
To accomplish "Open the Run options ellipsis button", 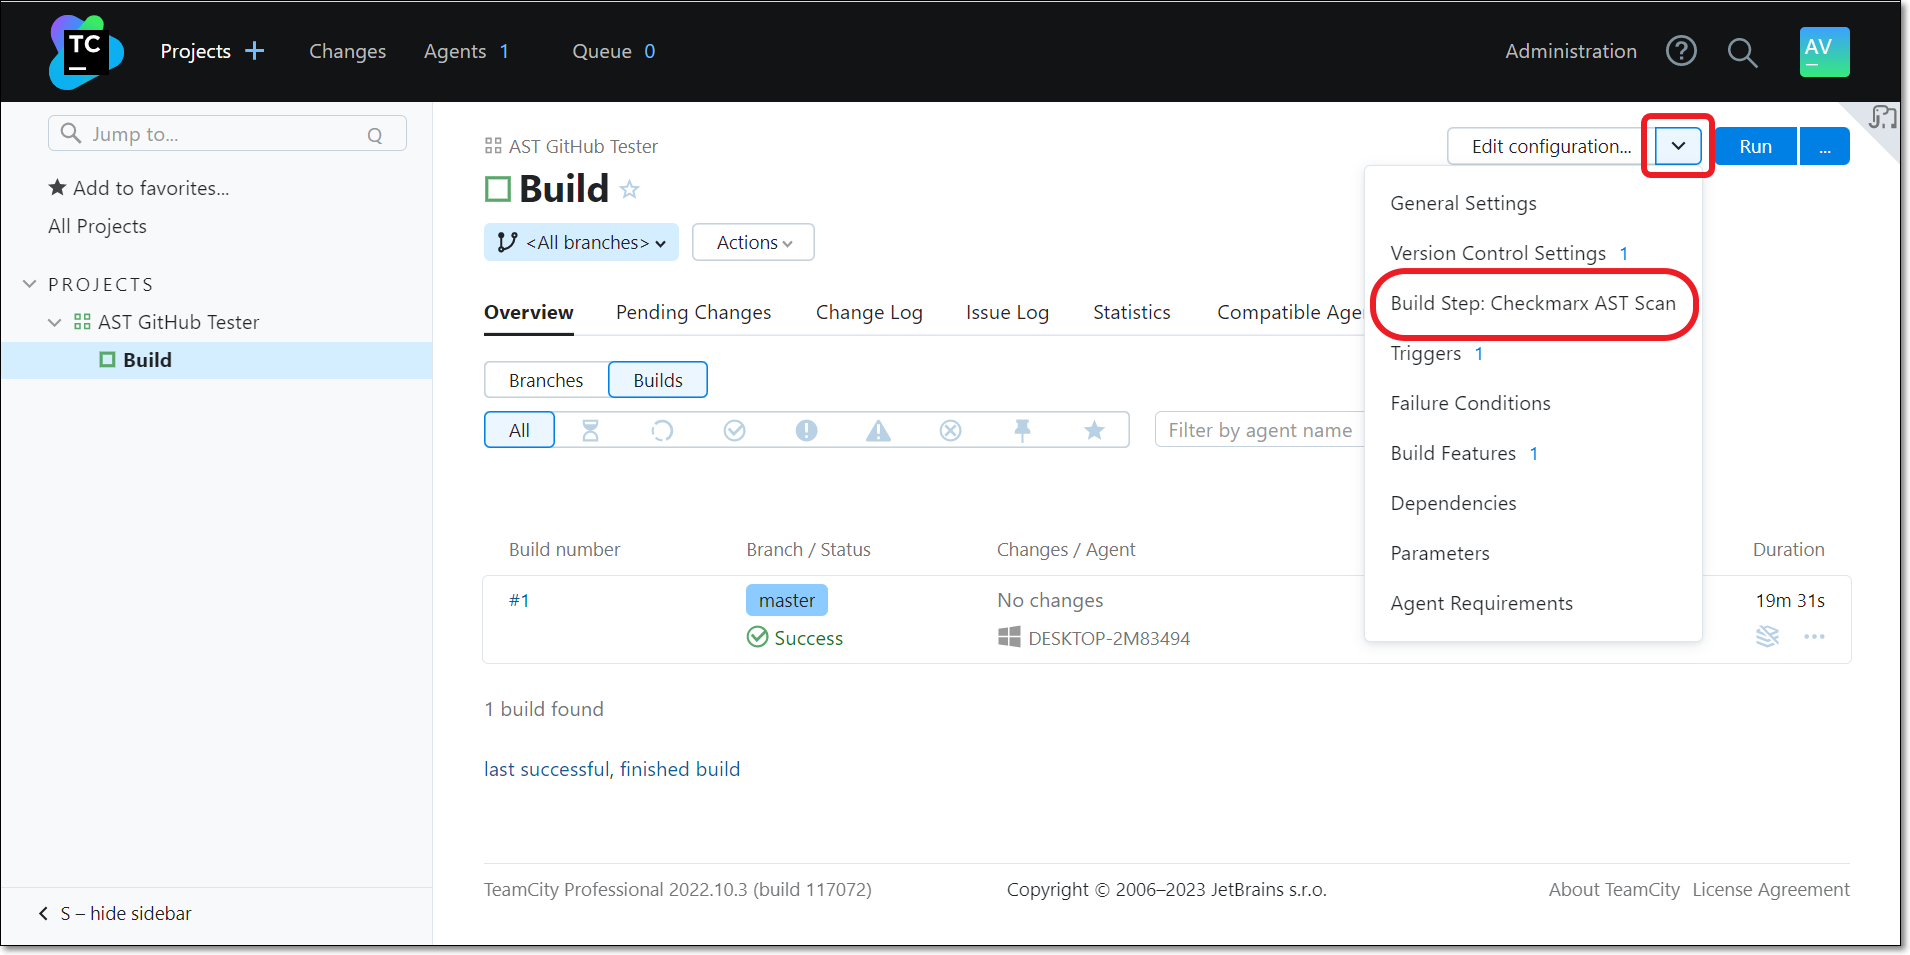I will [1824, 146].
